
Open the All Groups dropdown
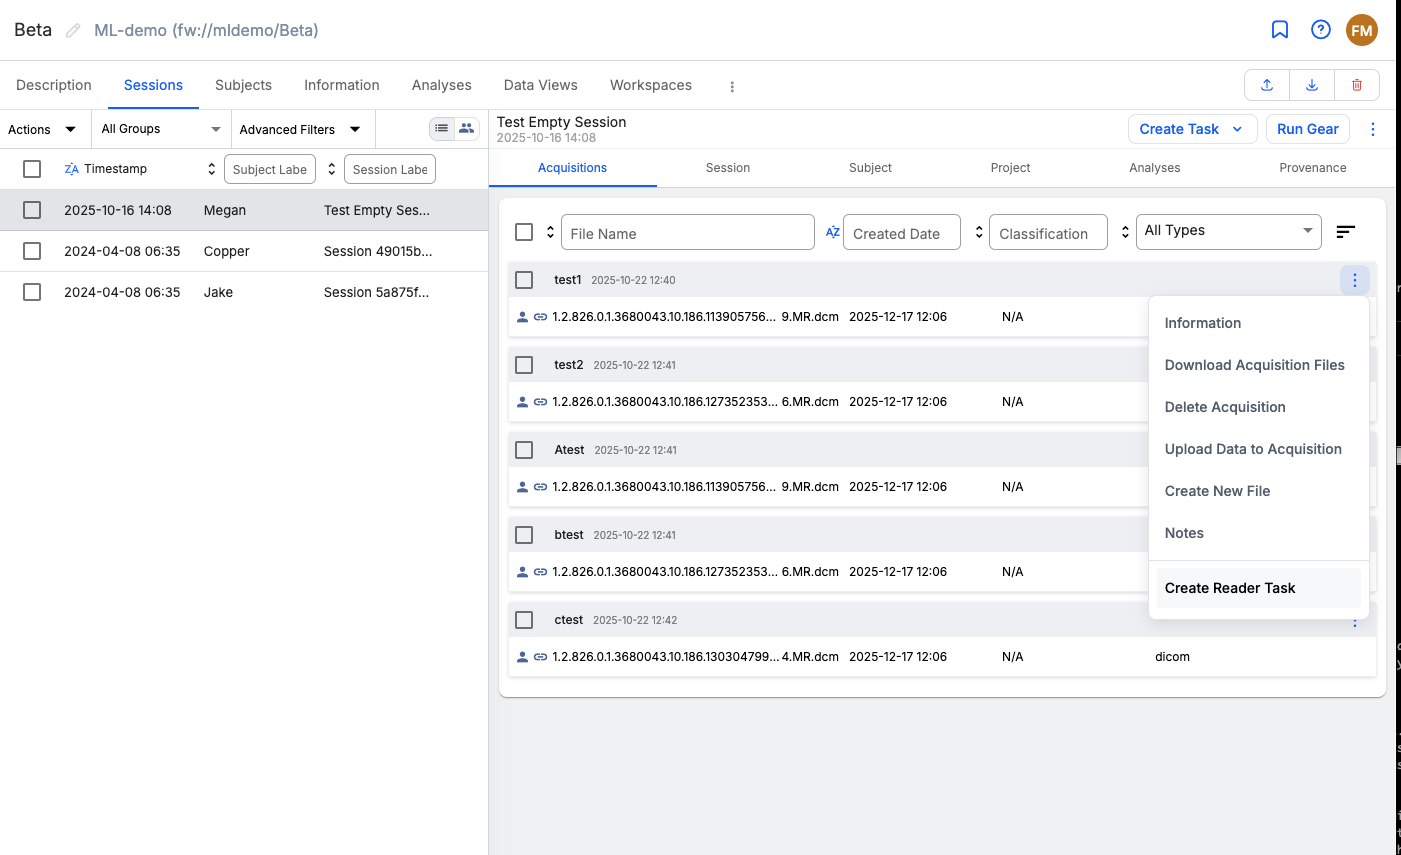point(160,129)
